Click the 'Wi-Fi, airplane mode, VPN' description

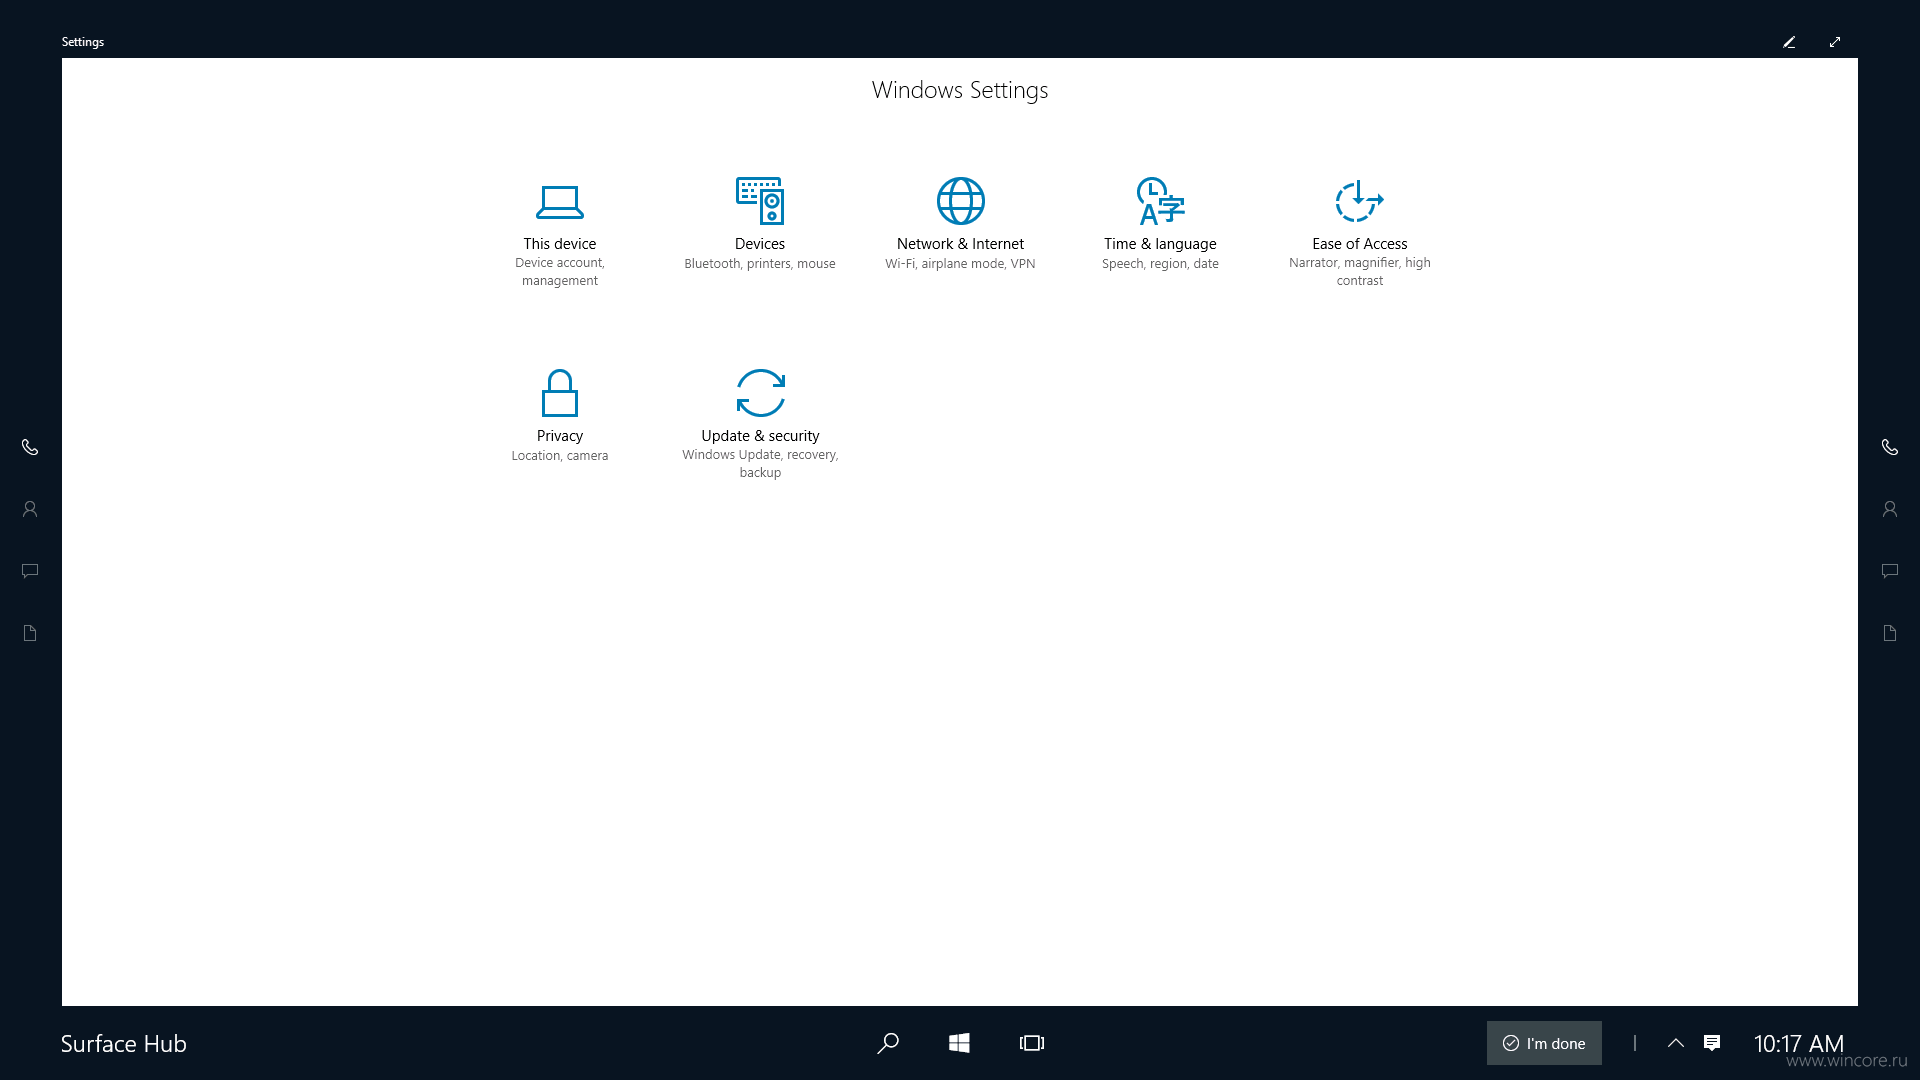coord(960,264)
